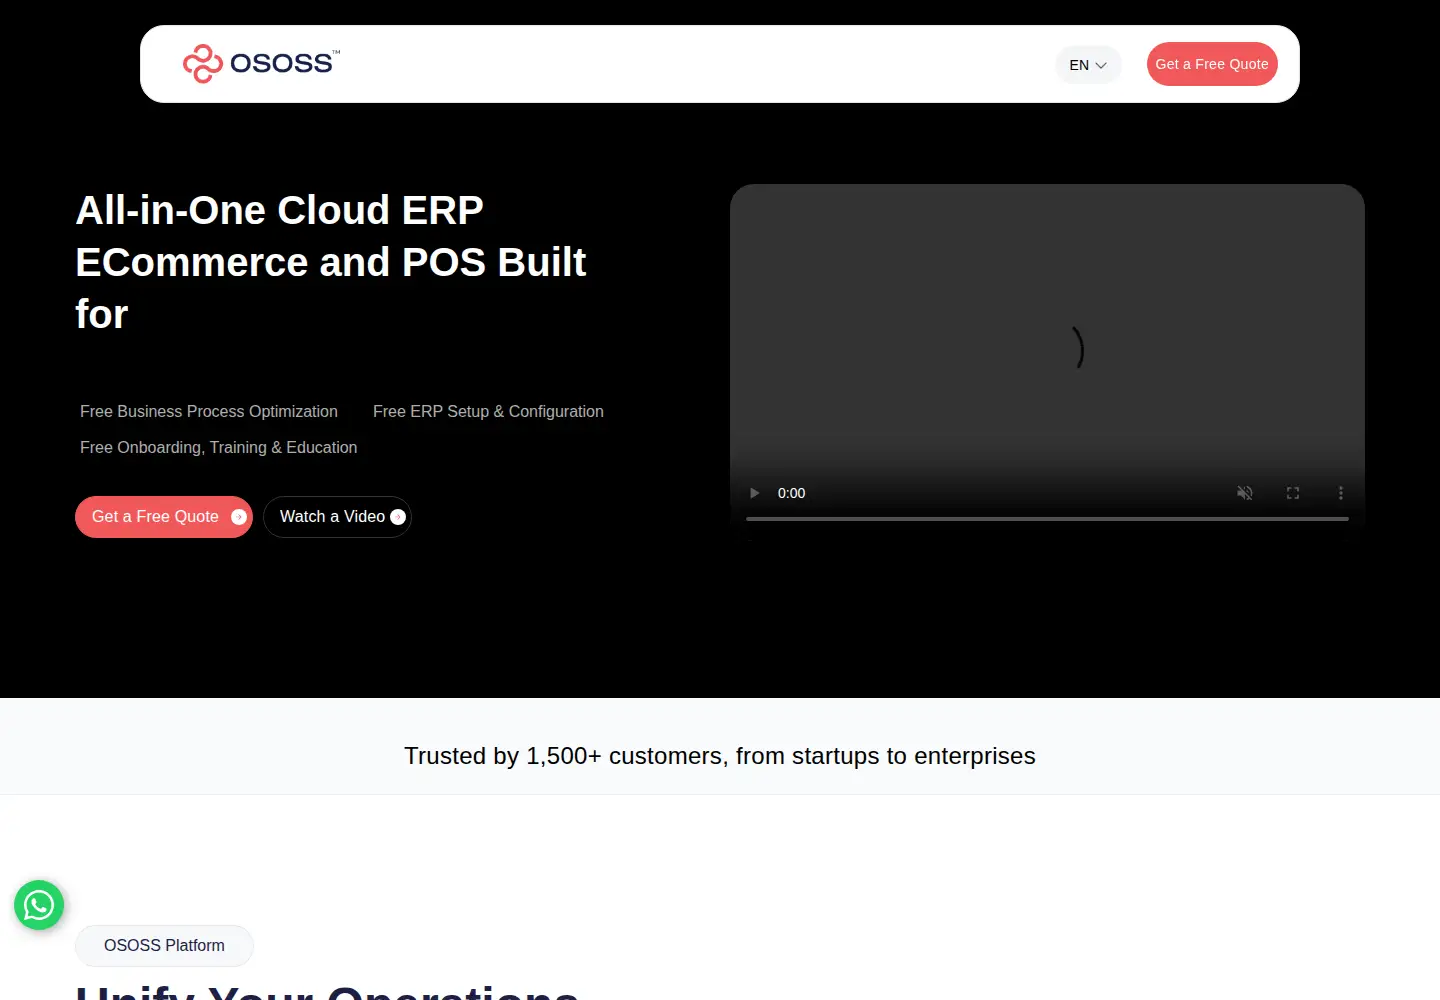Open the EN language dropdown
The height and width of the screenshot is (1000, 1440).
coord(1088,65)
